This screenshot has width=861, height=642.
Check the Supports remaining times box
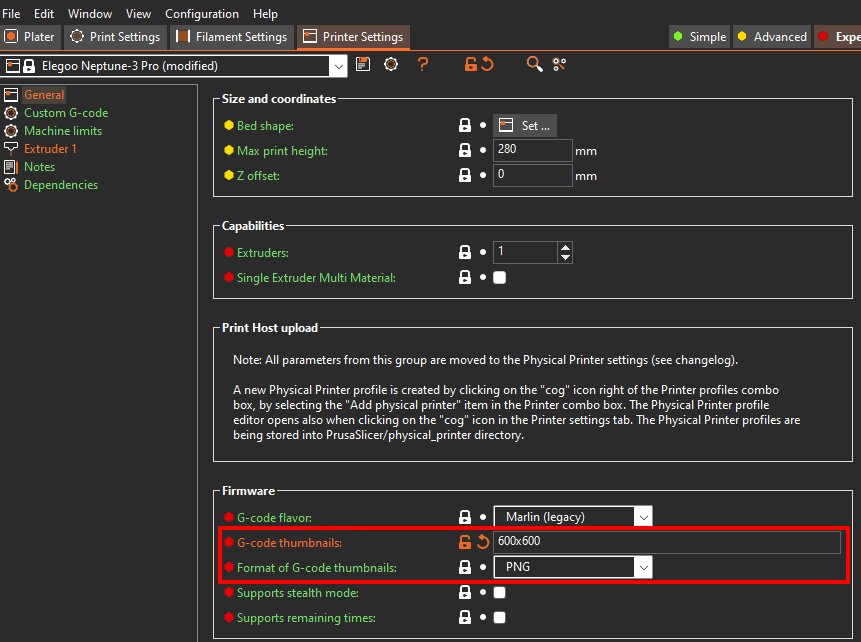tap(500, 618)
